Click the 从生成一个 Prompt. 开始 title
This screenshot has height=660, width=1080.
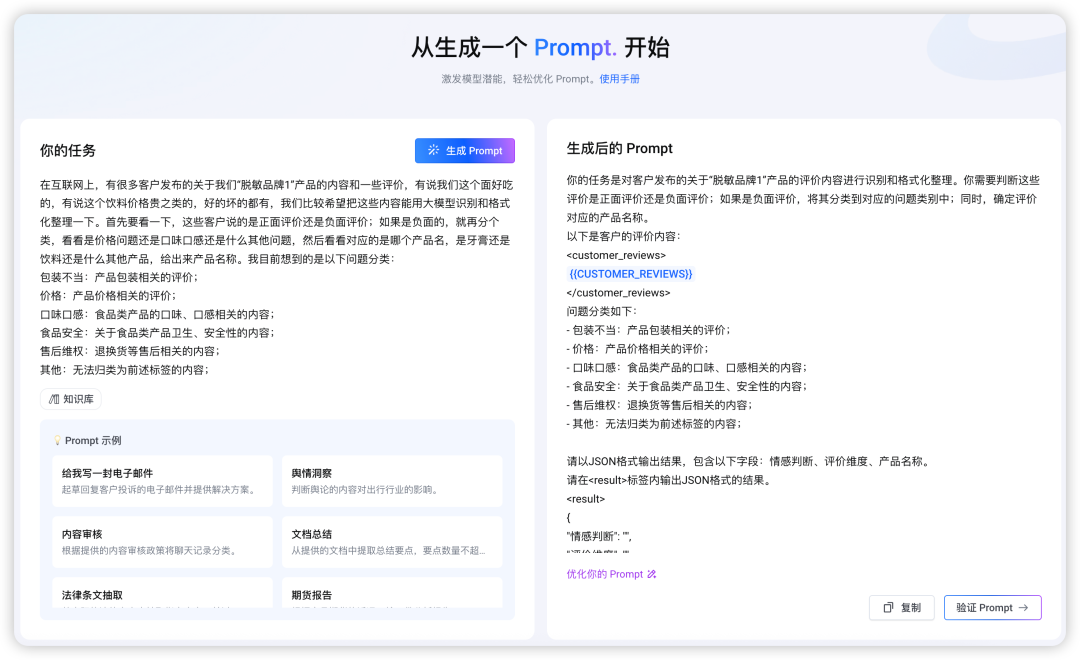click(540, 48)
